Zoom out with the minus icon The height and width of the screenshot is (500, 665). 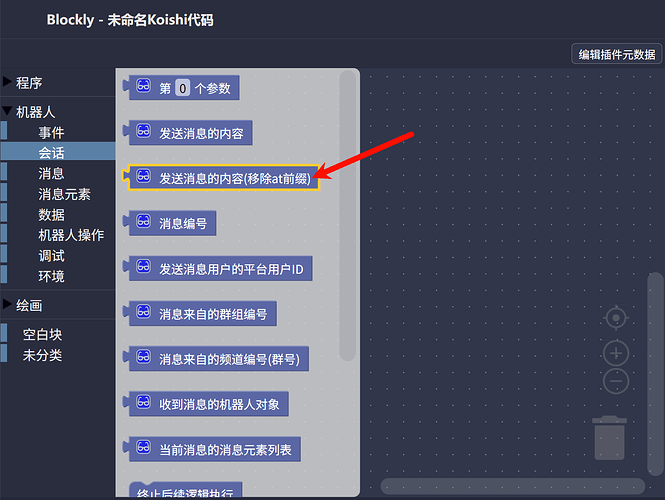(x=616, y=381)
